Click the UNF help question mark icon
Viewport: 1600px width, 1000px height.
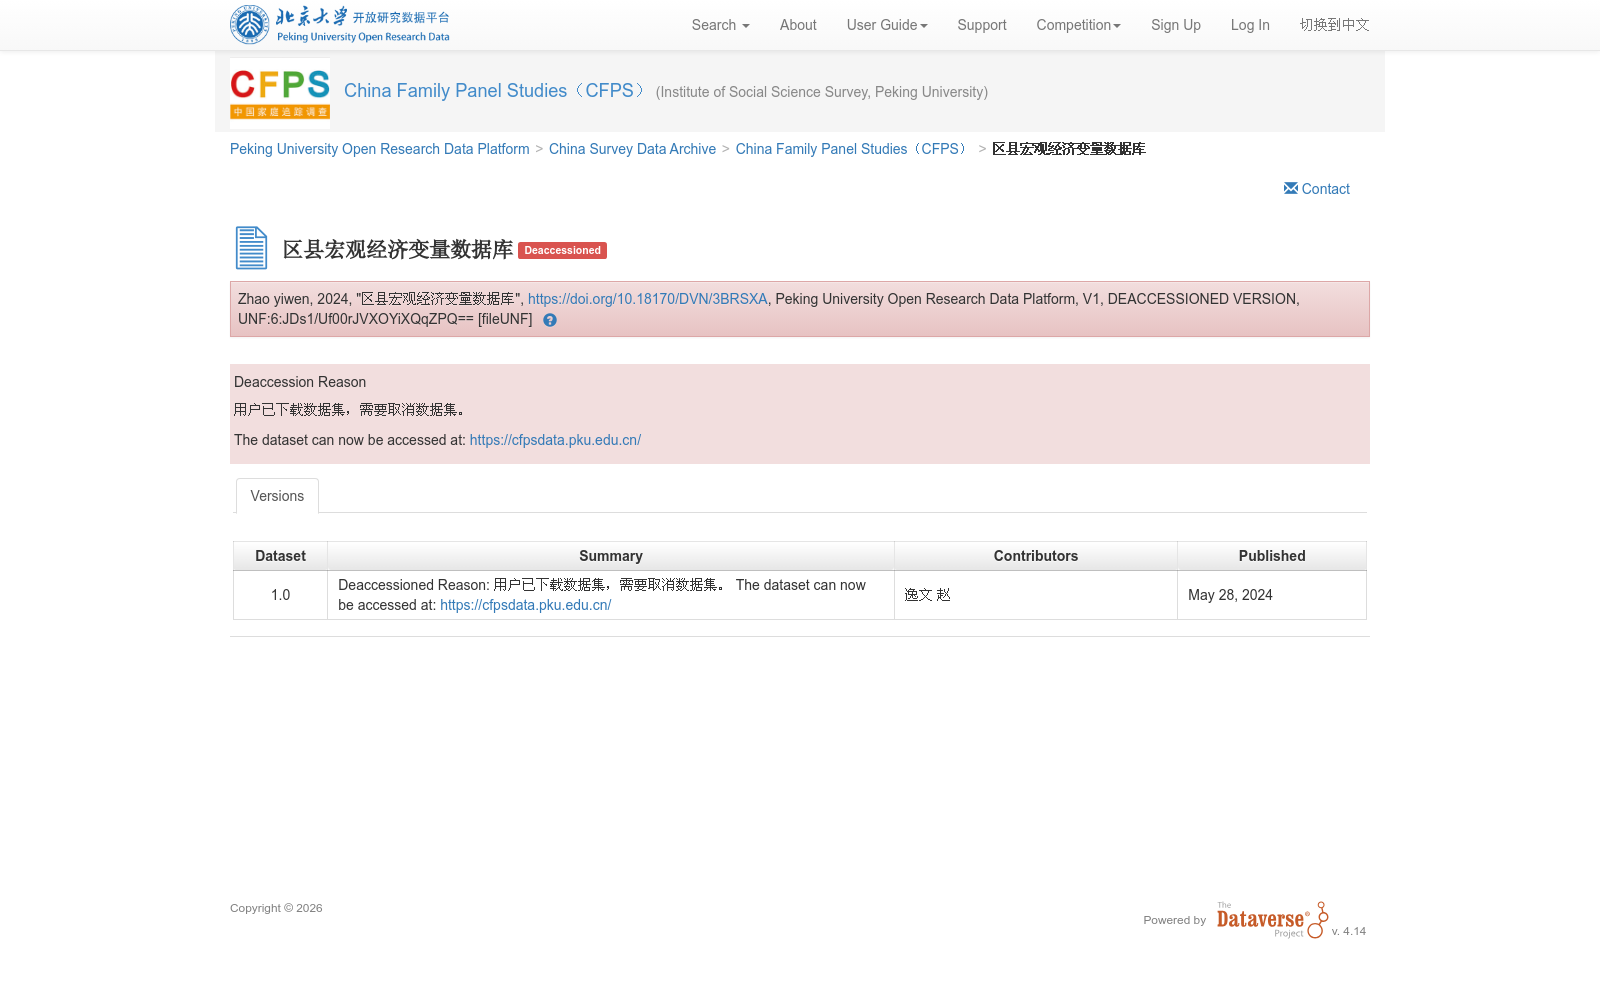(550, 320)
